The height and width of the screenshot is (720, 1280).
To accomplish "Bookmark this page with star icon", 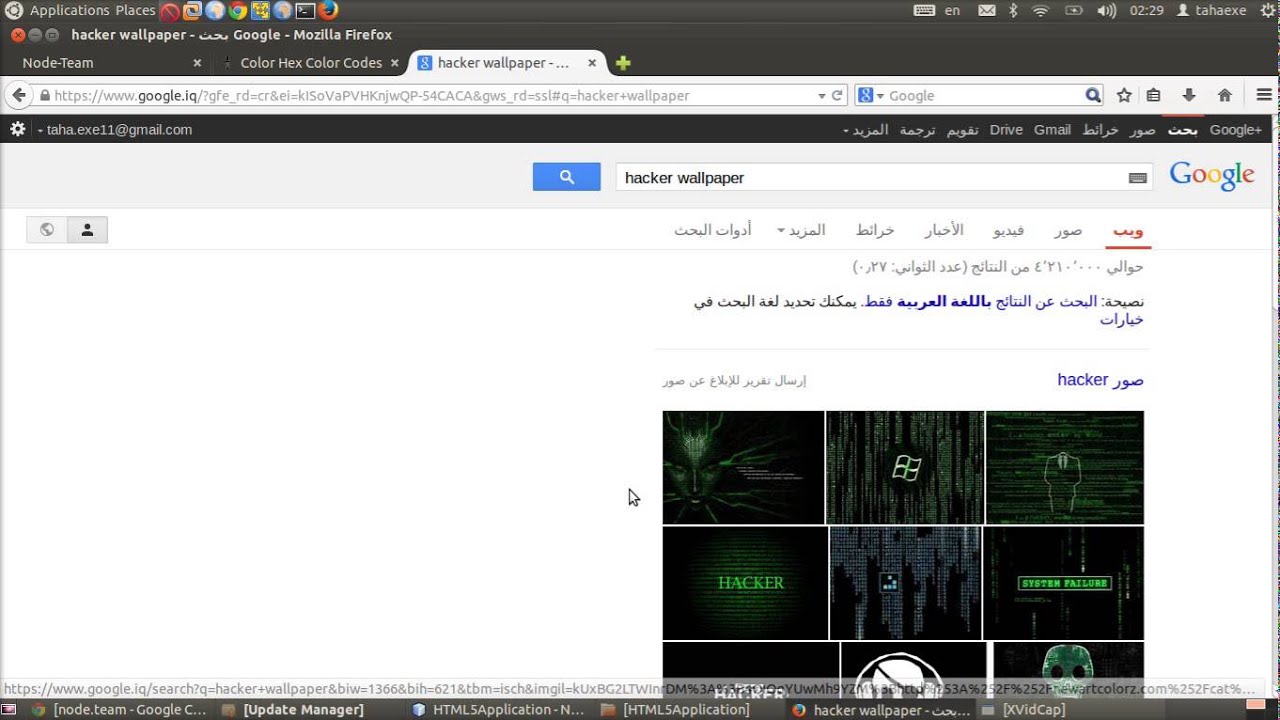I will tap(1124, 95).
